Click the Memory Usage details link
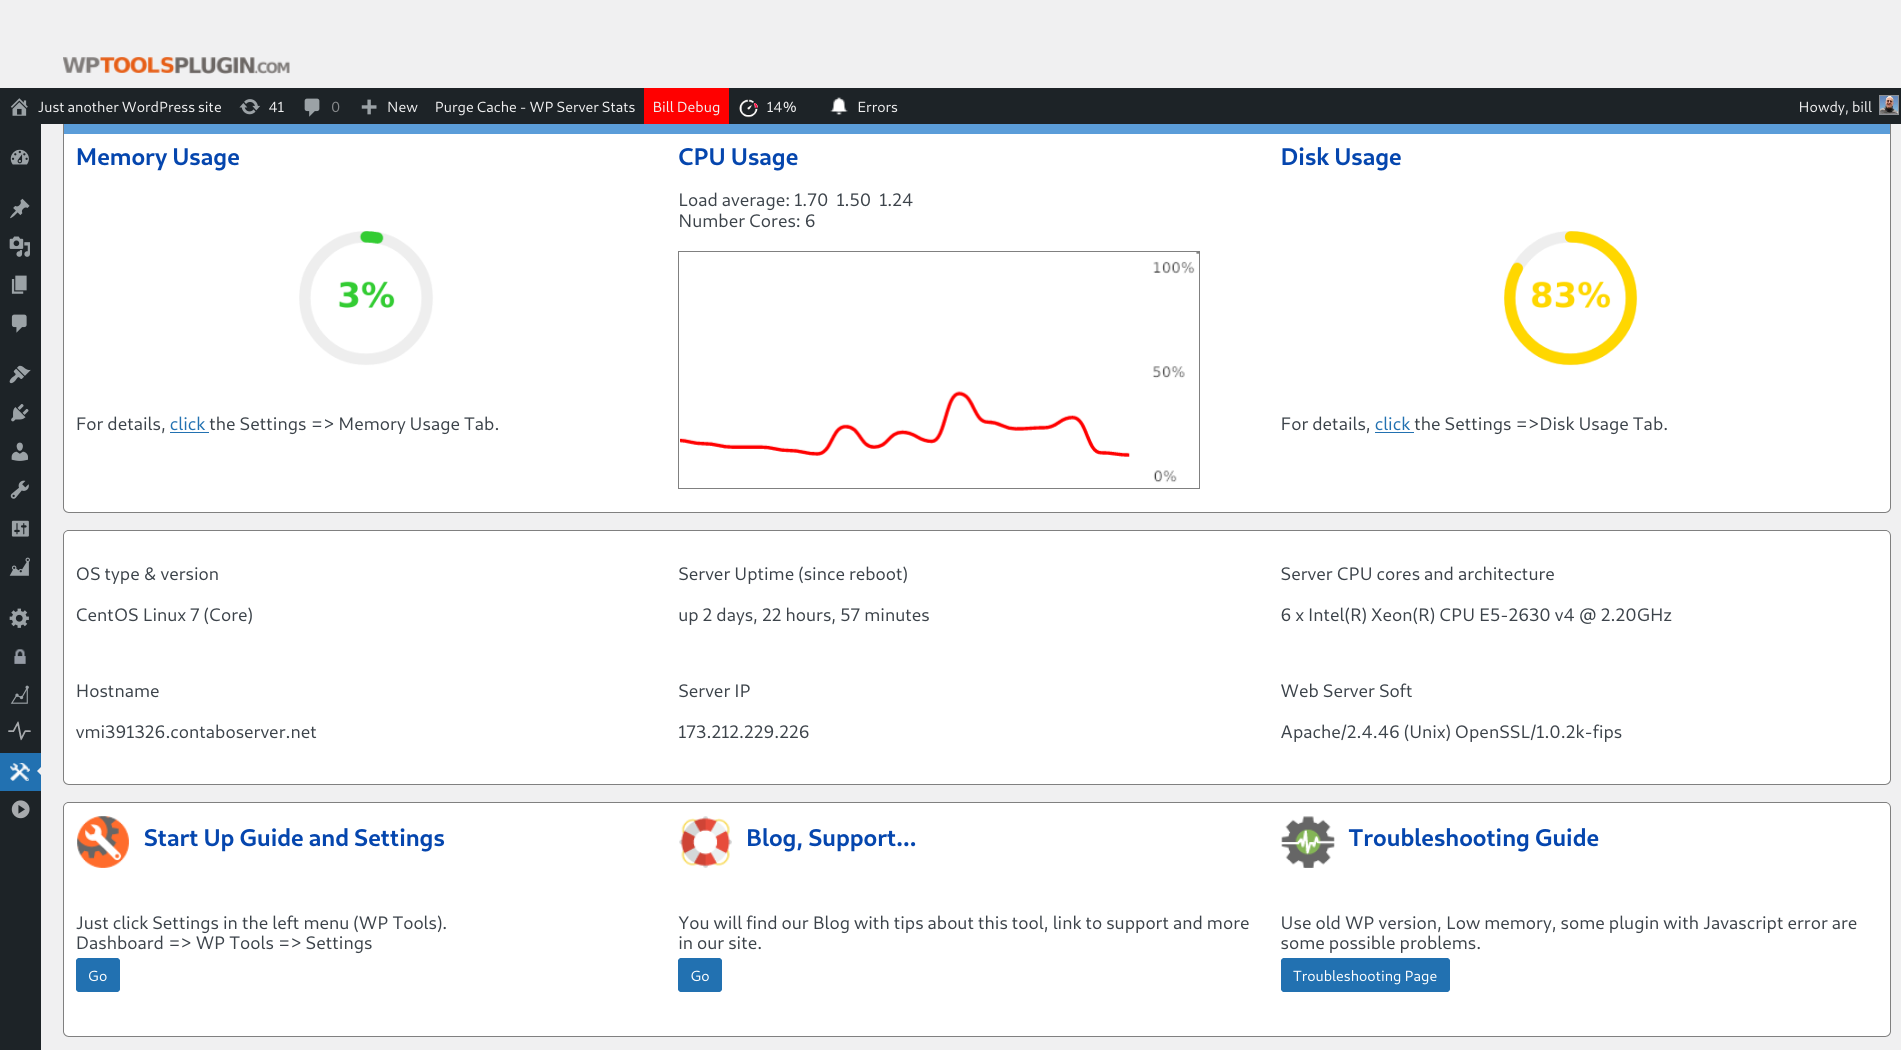Viewport: 1901px width, 1050px height. (187, 424)
